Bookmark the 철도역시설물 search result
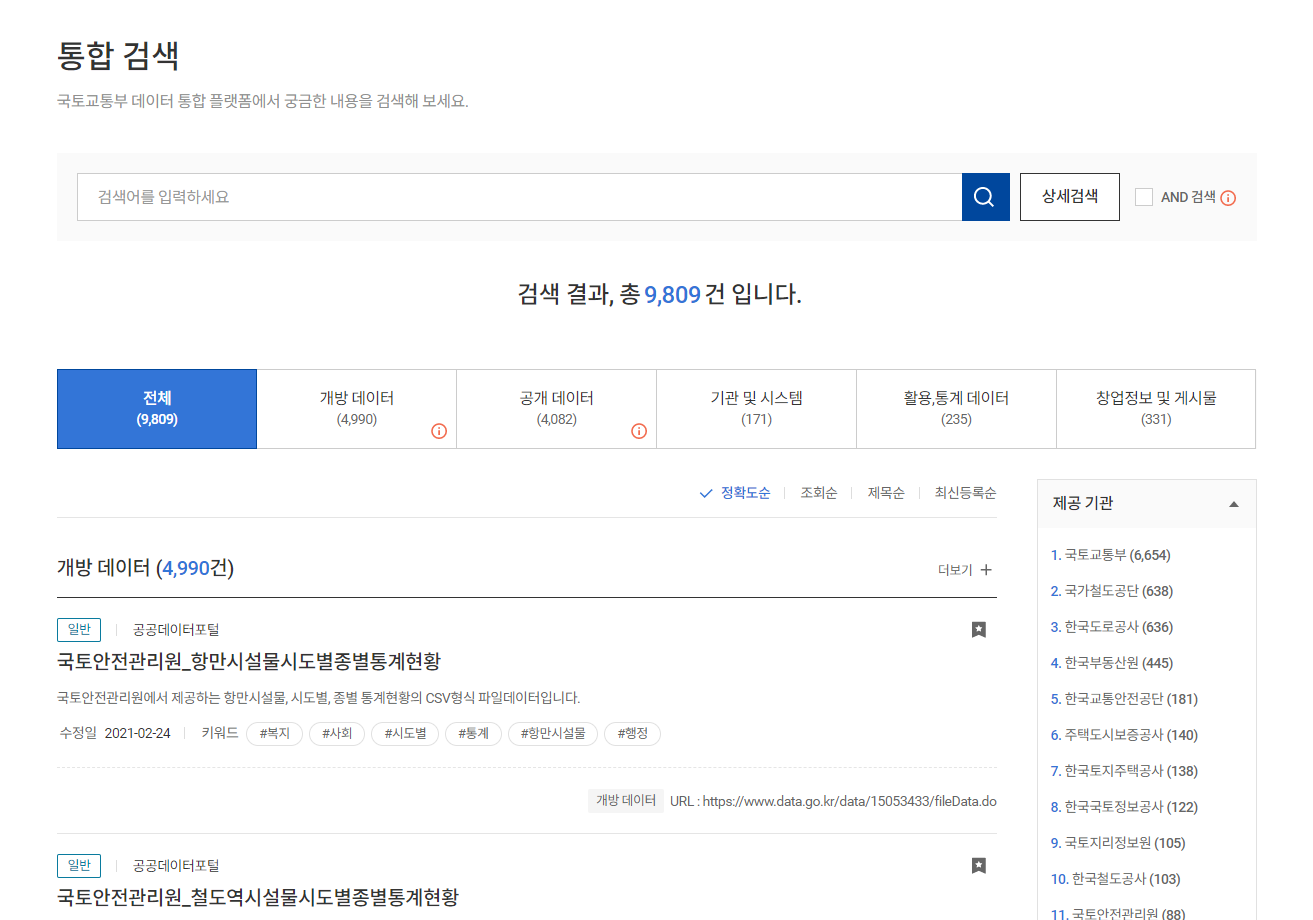Image resolution: width=1313 pixels, height=920 pixels. 978,866
